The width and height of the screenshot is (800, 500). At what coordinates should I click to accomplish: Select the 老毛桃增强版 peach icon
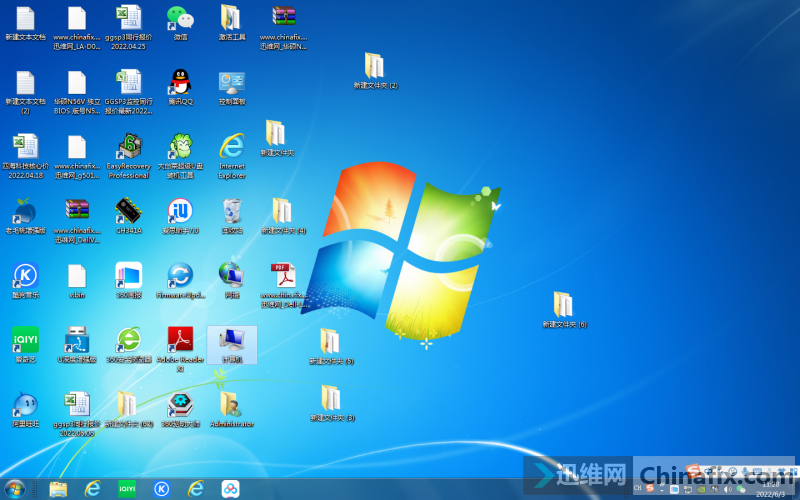click(x=26, y=216)
